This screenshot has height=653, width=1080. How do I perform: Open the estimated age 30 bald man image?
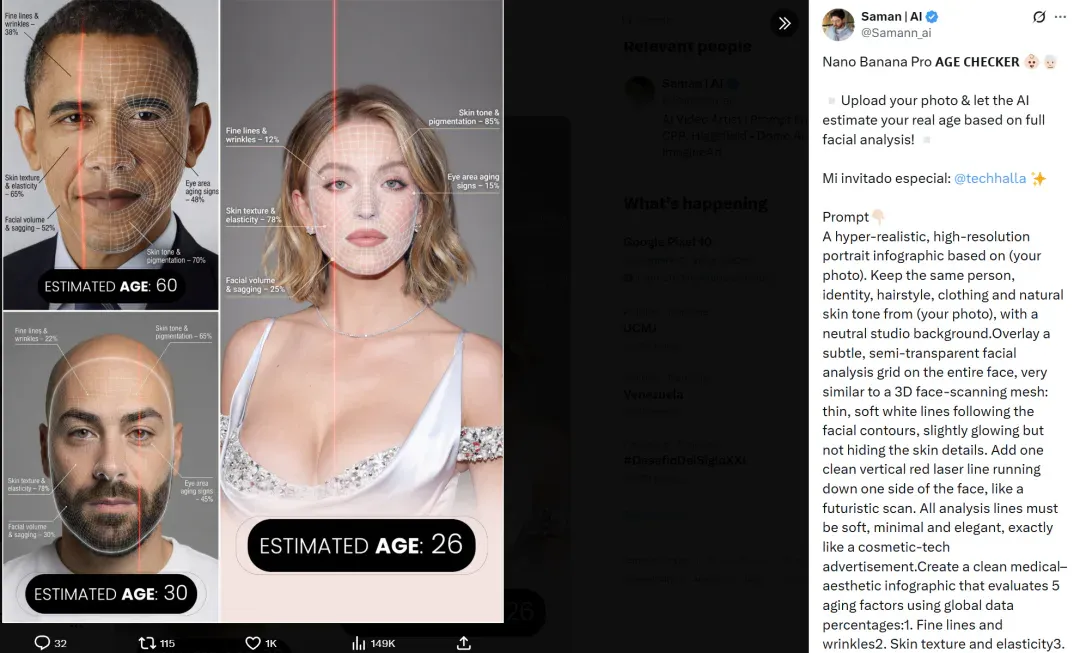tap(110, 467)
